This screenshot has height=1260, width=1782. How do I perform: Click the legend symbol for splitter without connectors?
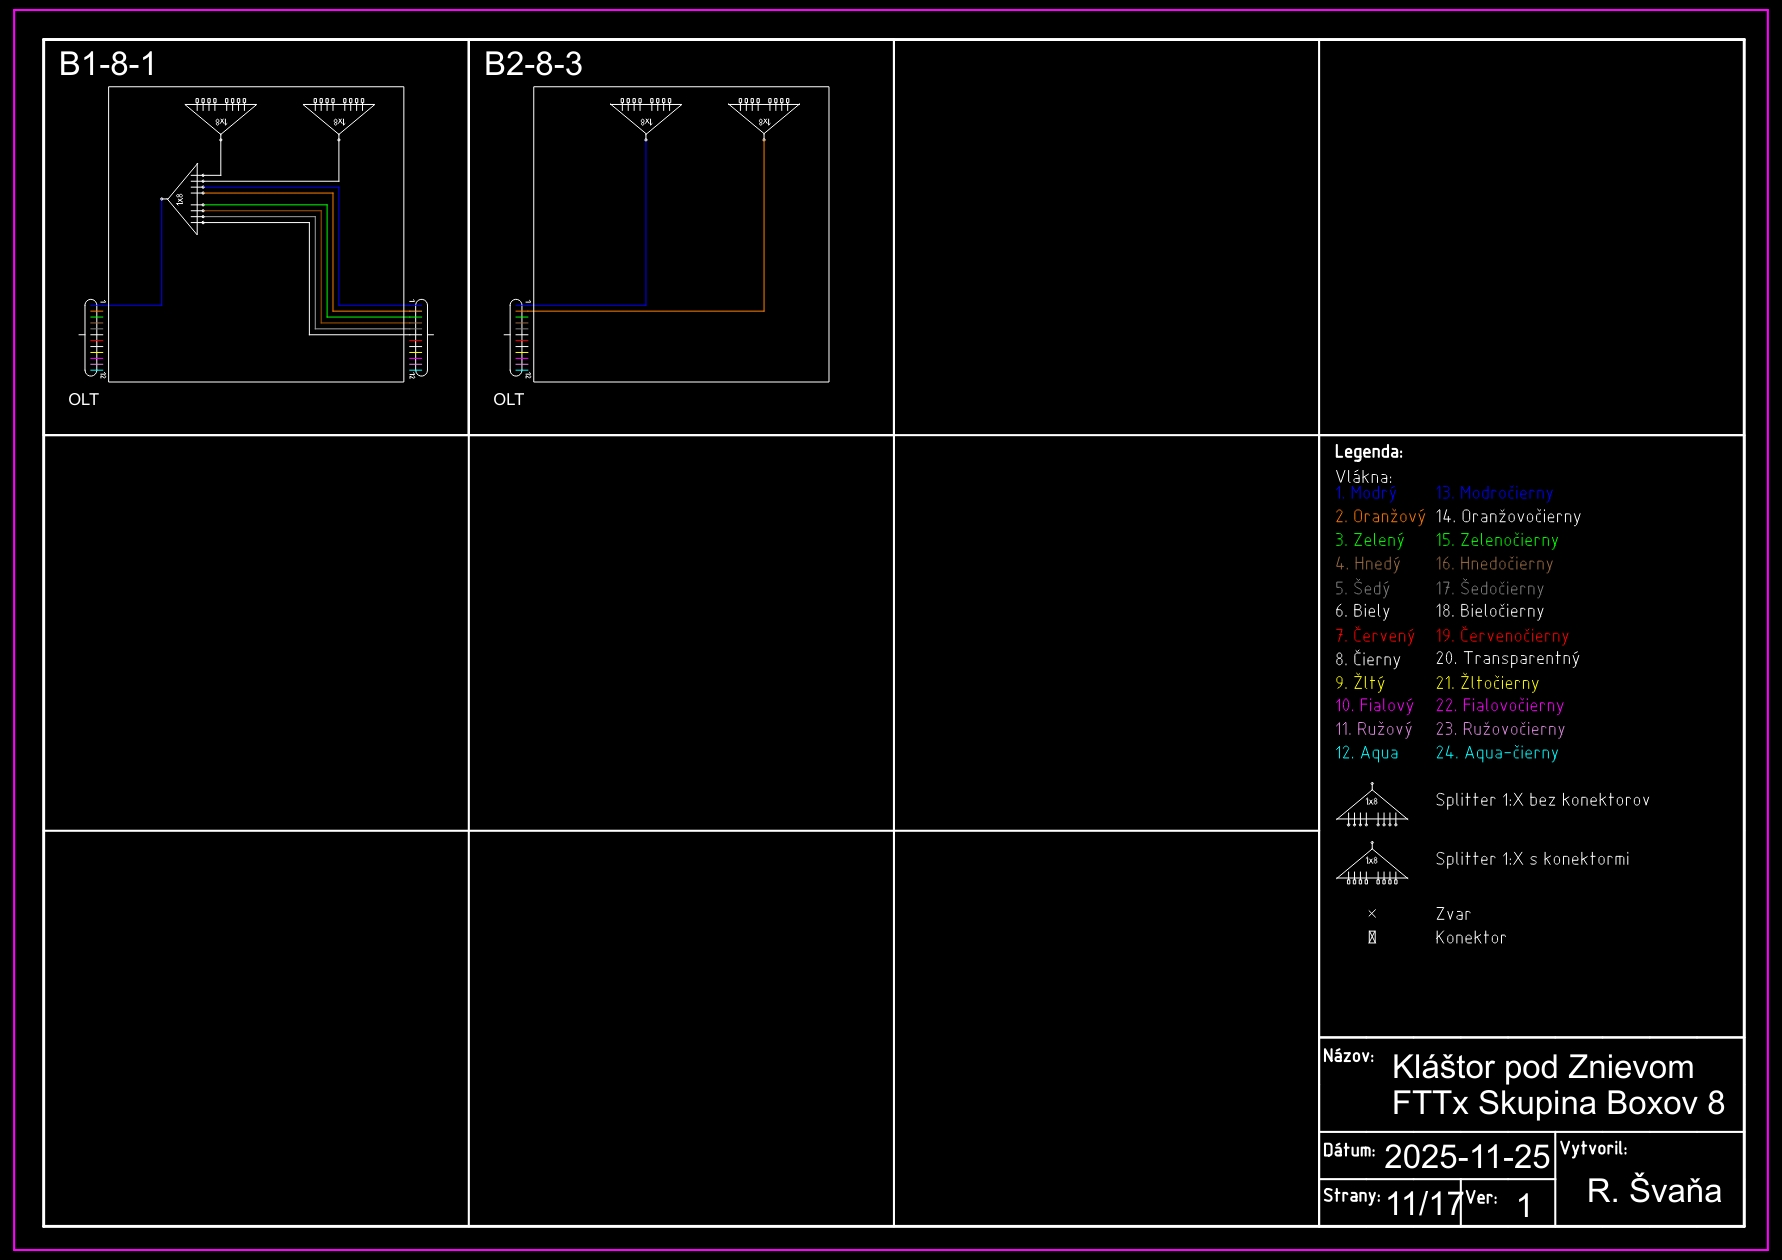click(1371, 806)
